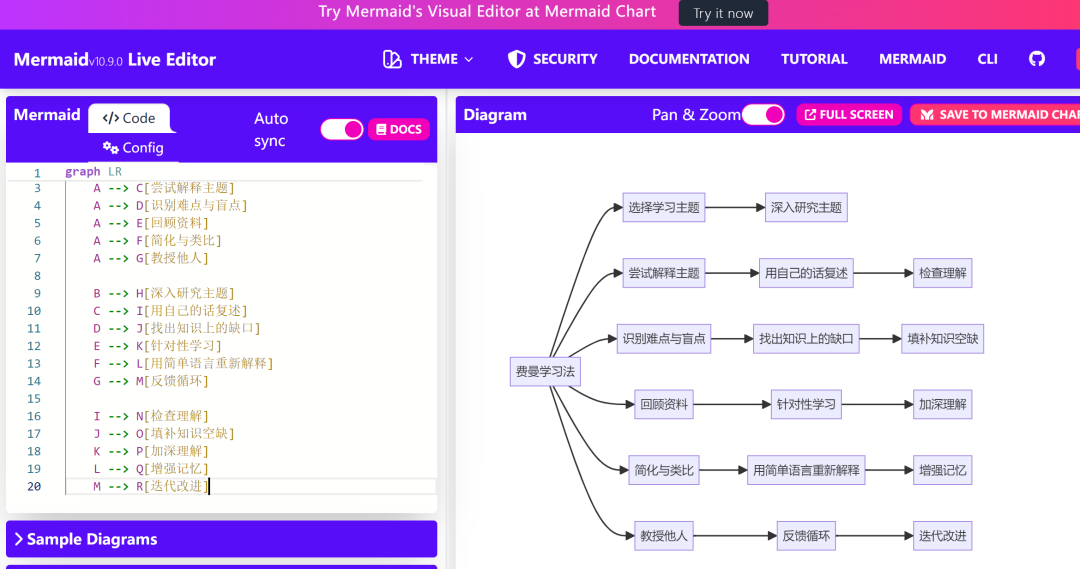Select the 深入研究主题 diagram node
The width and height of the screenshot is (1080, 569).
coord(806,207)
